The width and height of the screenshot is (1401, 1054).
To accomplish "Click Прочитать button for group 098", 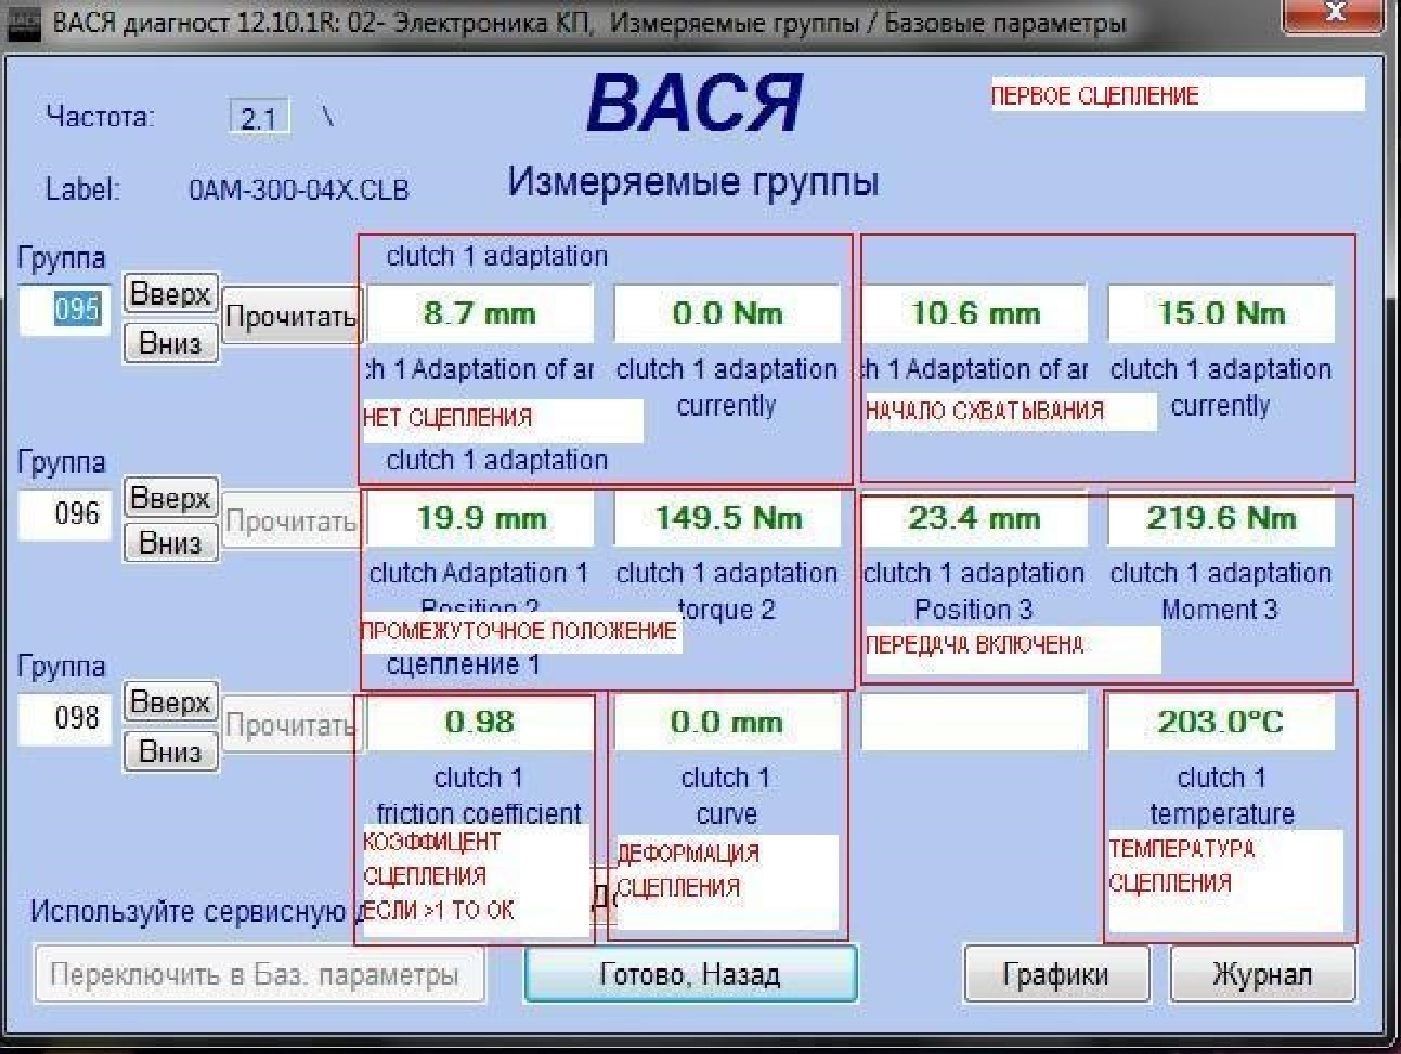I will click(291, 725).
